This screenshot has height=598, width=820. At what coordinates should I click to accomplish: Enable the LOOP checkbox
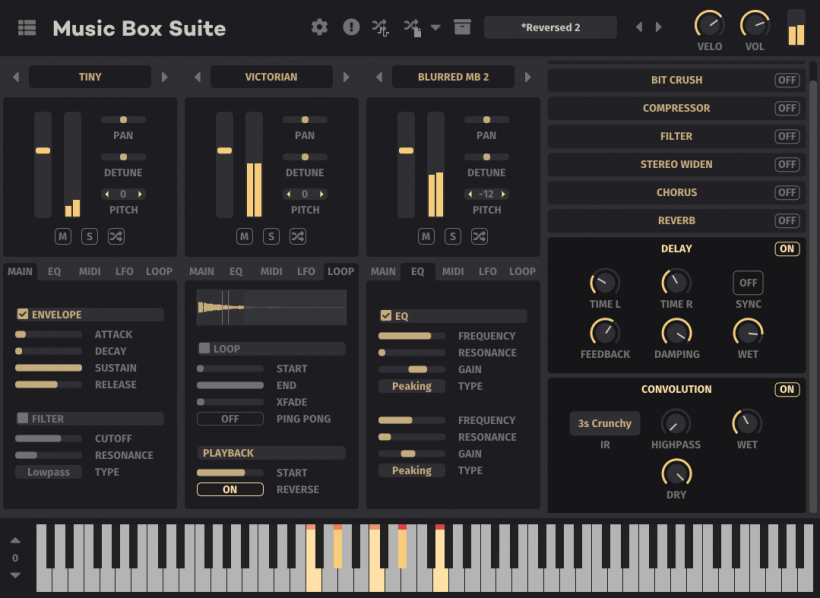click(x=204, y=348)
